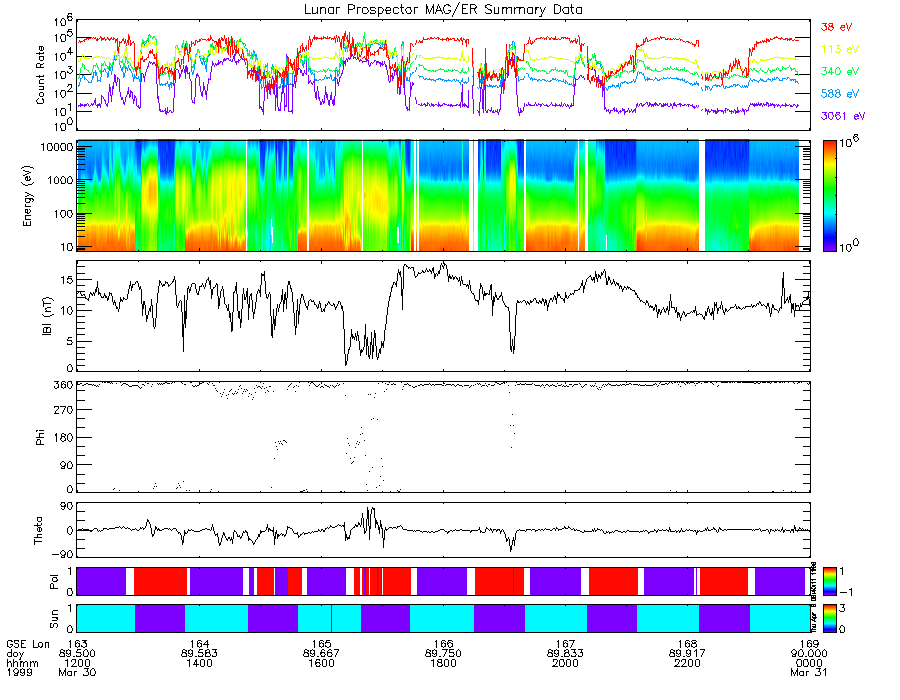
Task: Click the 'Phi' axis label
Action: [x=40, y=437]
